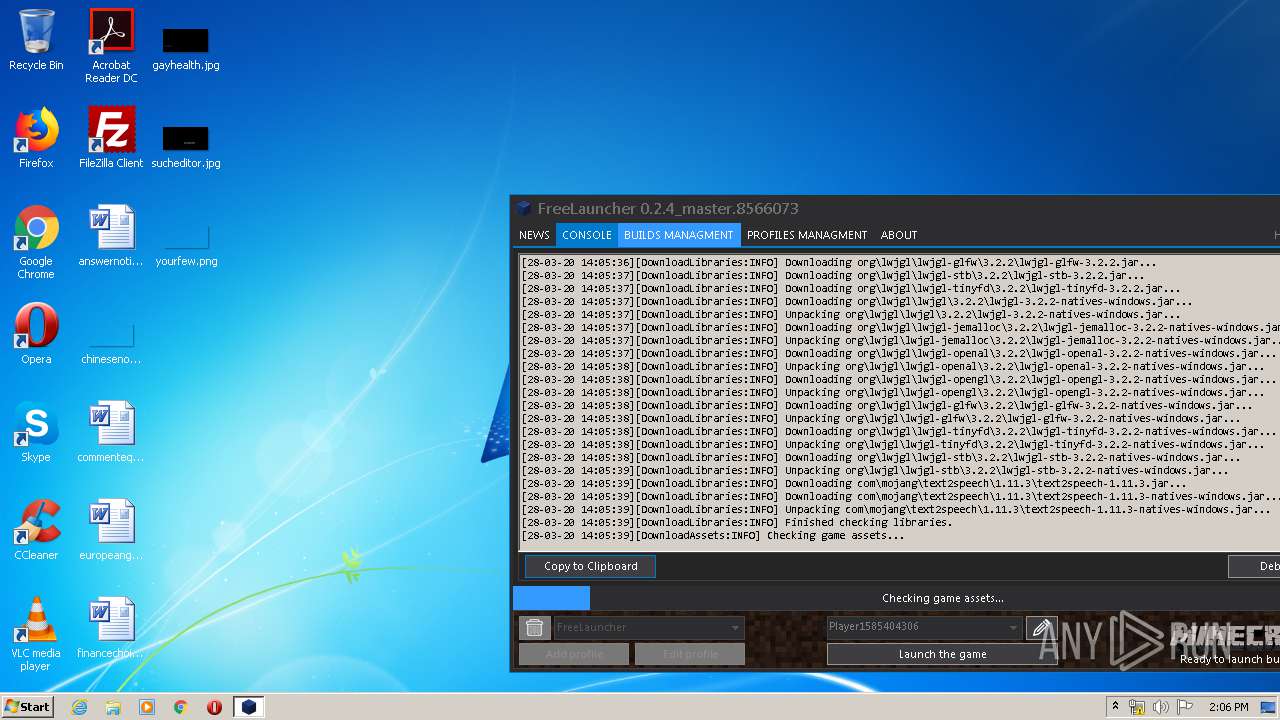Click the FreeLauncher window title bar
1280x720 pixels.
[895, 209]
